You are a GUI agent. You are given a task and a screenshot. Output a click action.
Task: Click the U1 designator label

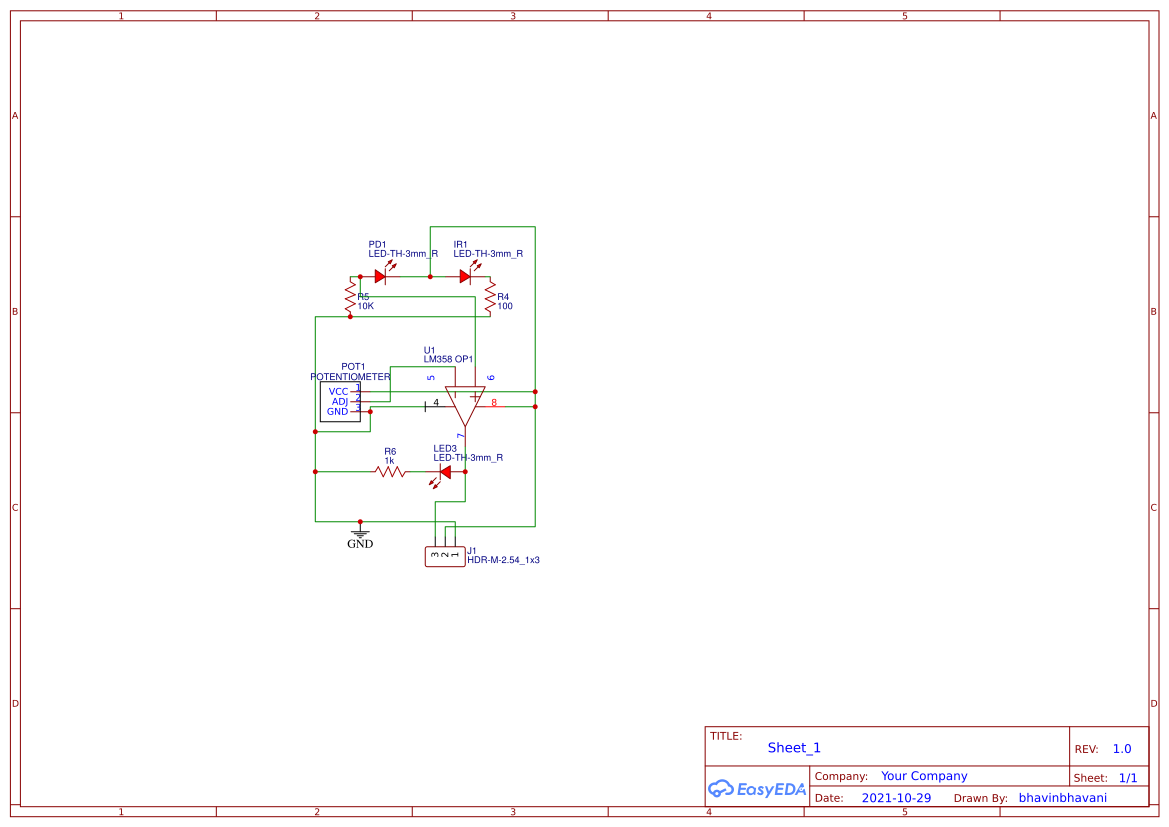429,350
